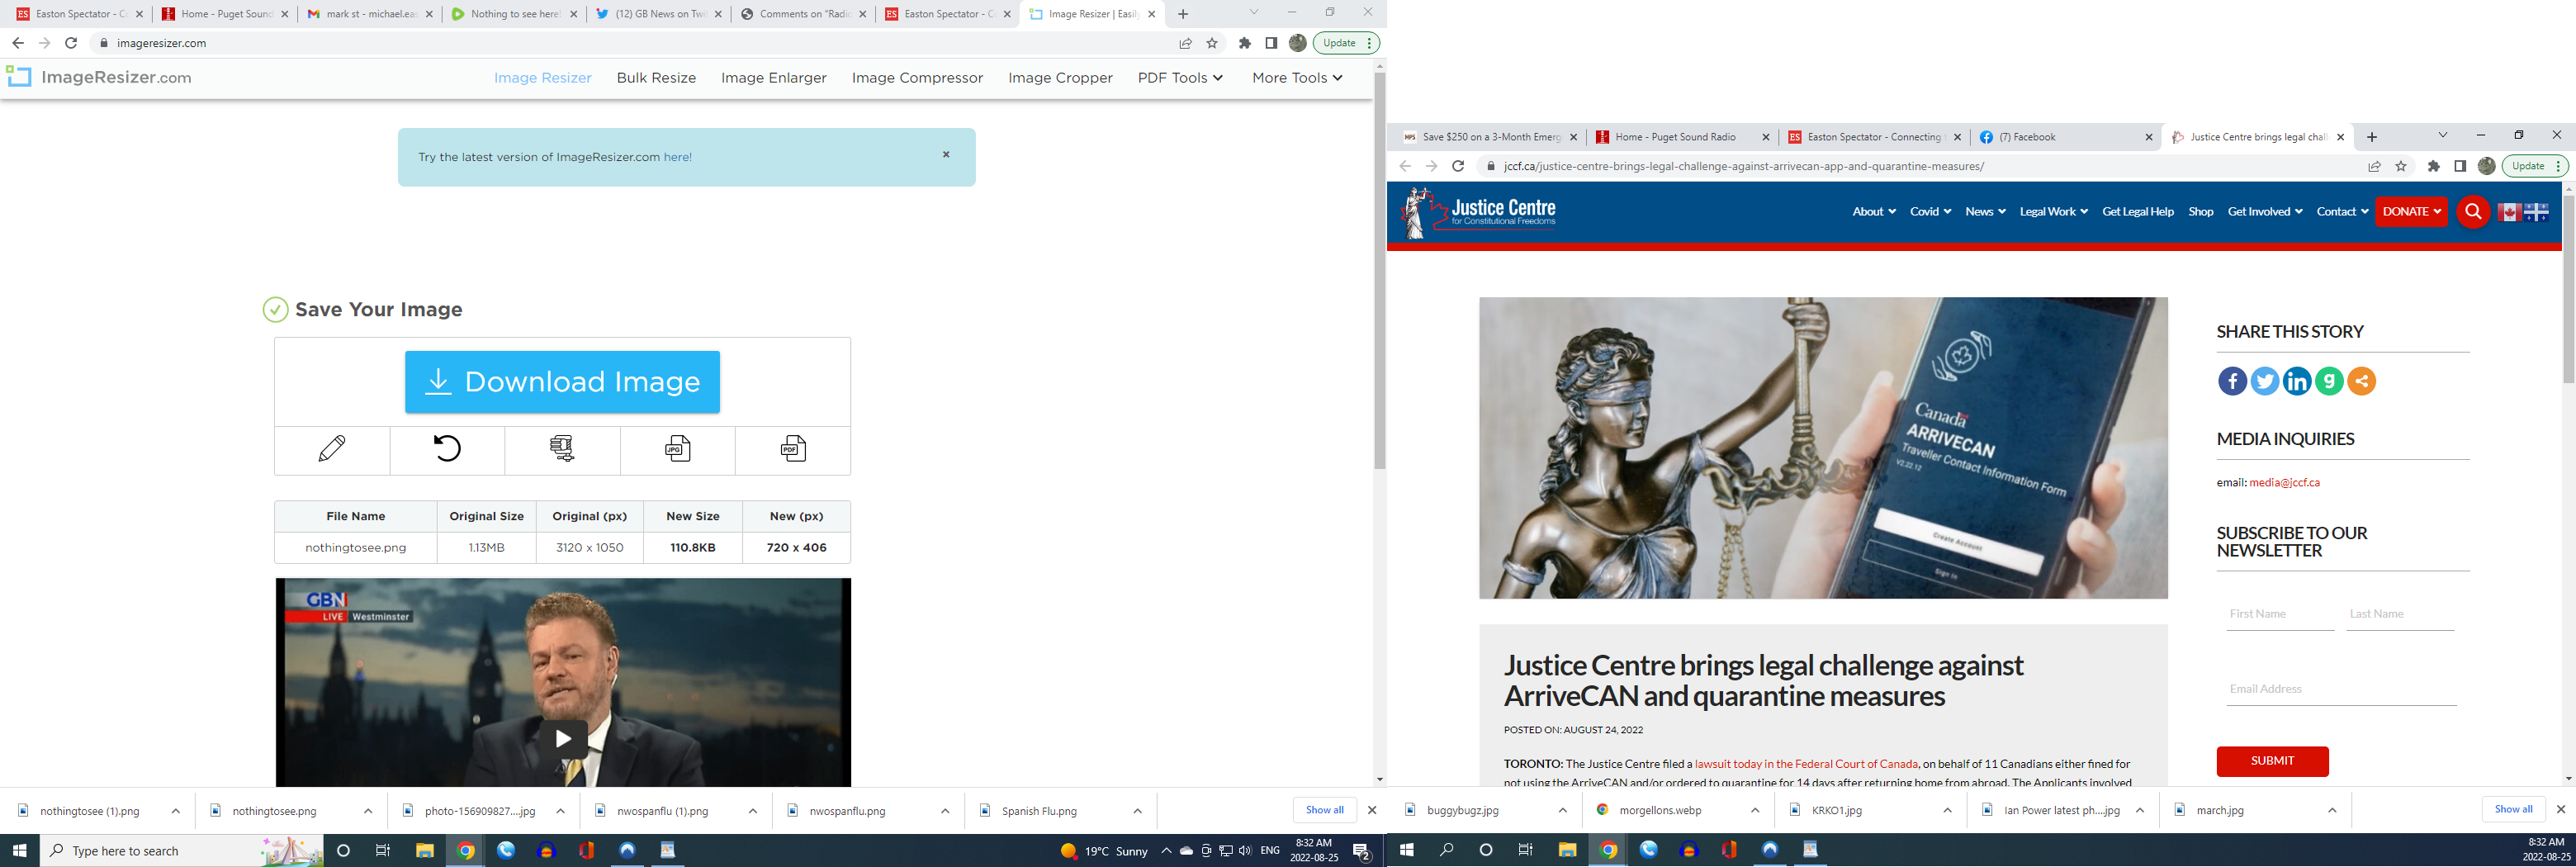Viewport: 2576px width, 867px height.
Task: Click the Email Address input field
Action: coord(2340,689)
